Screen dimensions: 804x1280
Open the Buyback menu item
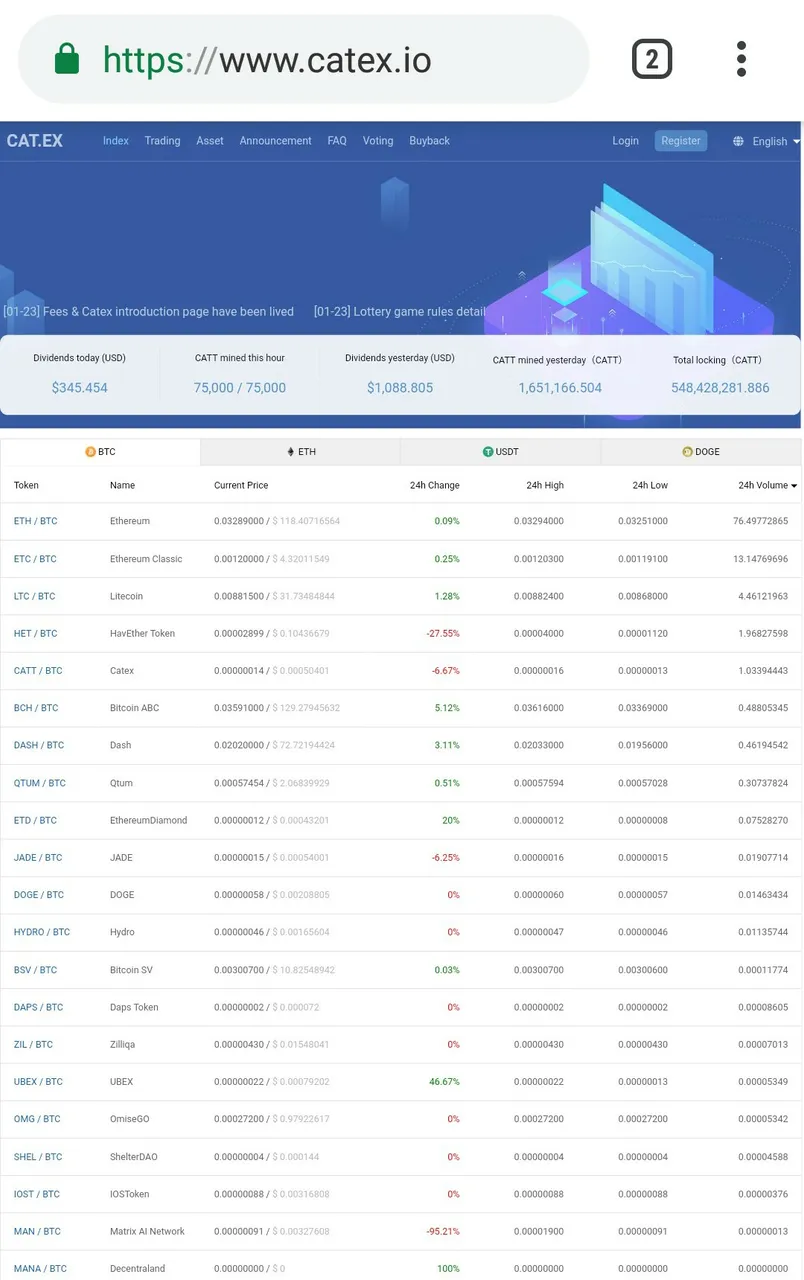pos(429,141)
